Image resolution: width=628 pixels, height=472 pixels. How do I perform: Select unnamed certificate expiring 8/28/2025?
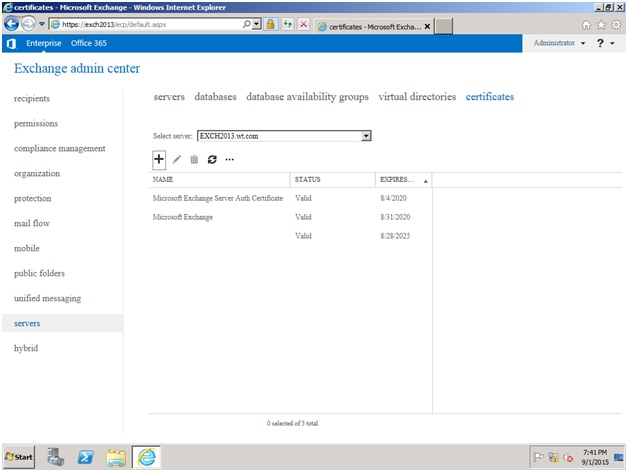point(290,236)
